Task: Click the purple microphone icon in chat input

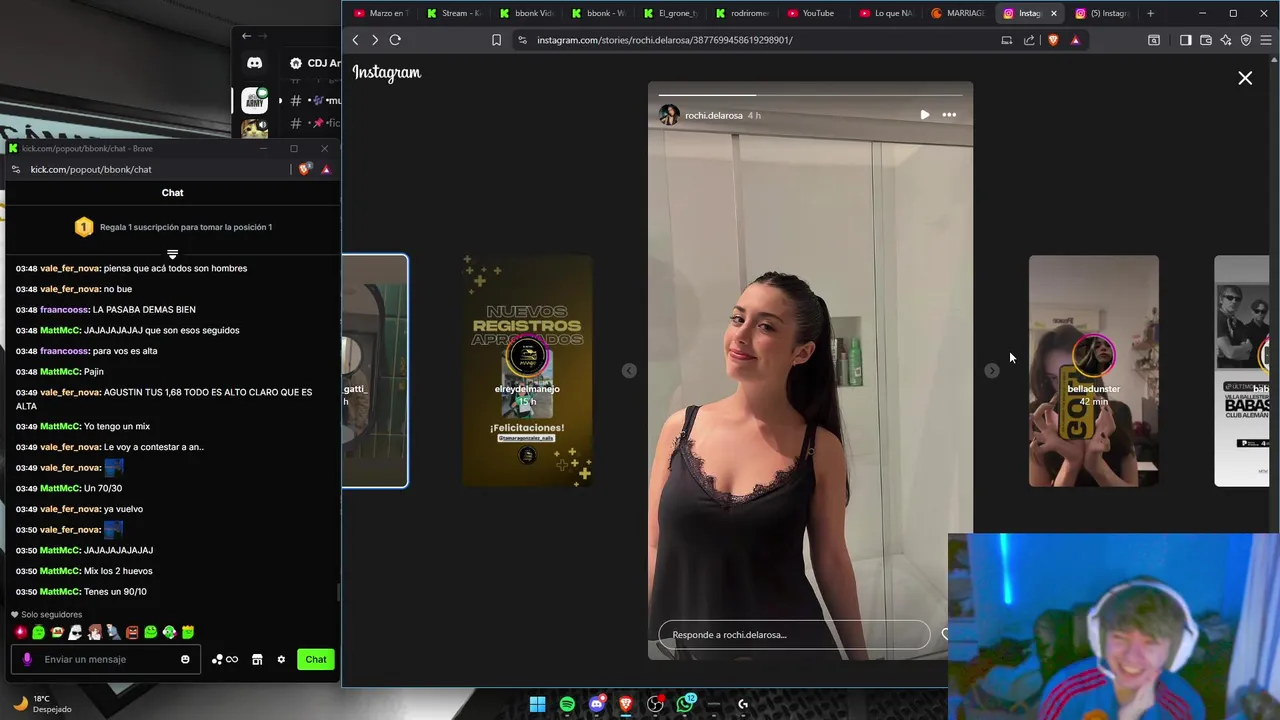Action: coord(27,660)
